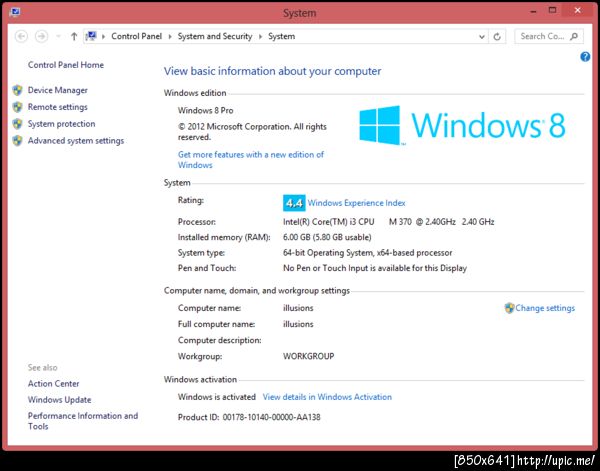Open System protection link
Viewport: 600px width, 471px height.
[62, 124]
